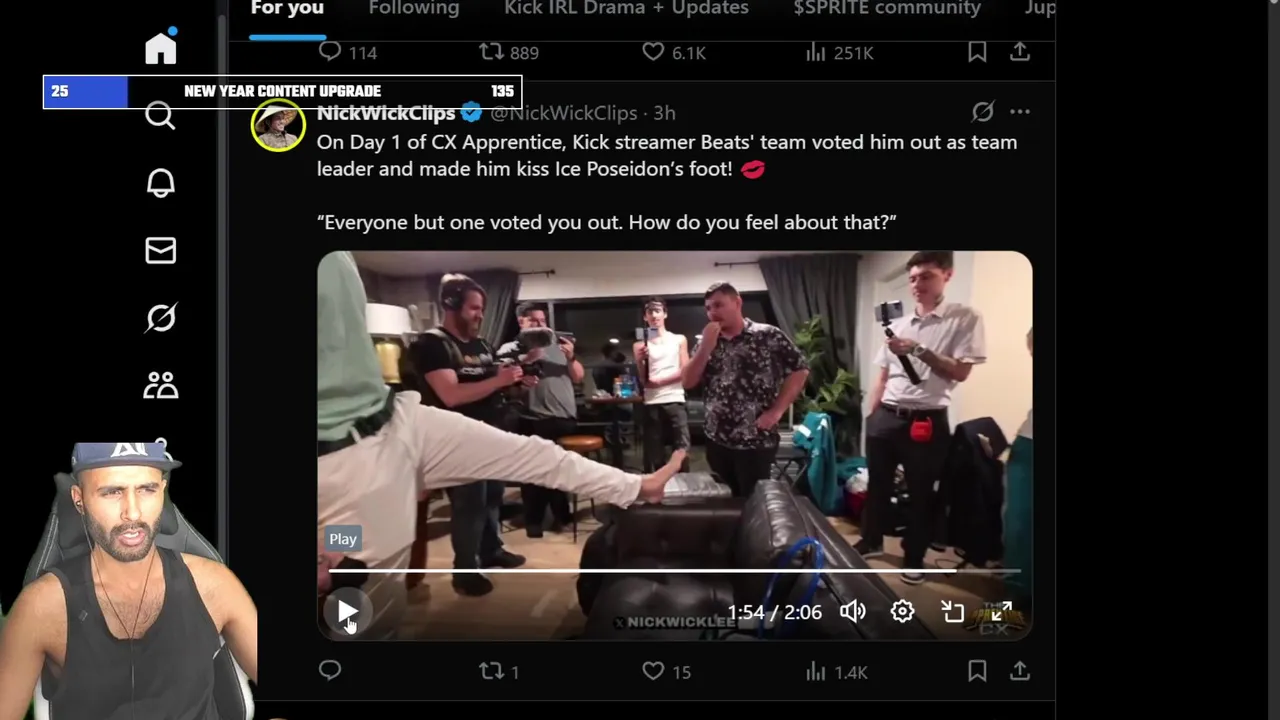This screenshot has width=1280, height=720.
Task: Go to the Home icon in sidebar
Action: [x=161, y=47]
